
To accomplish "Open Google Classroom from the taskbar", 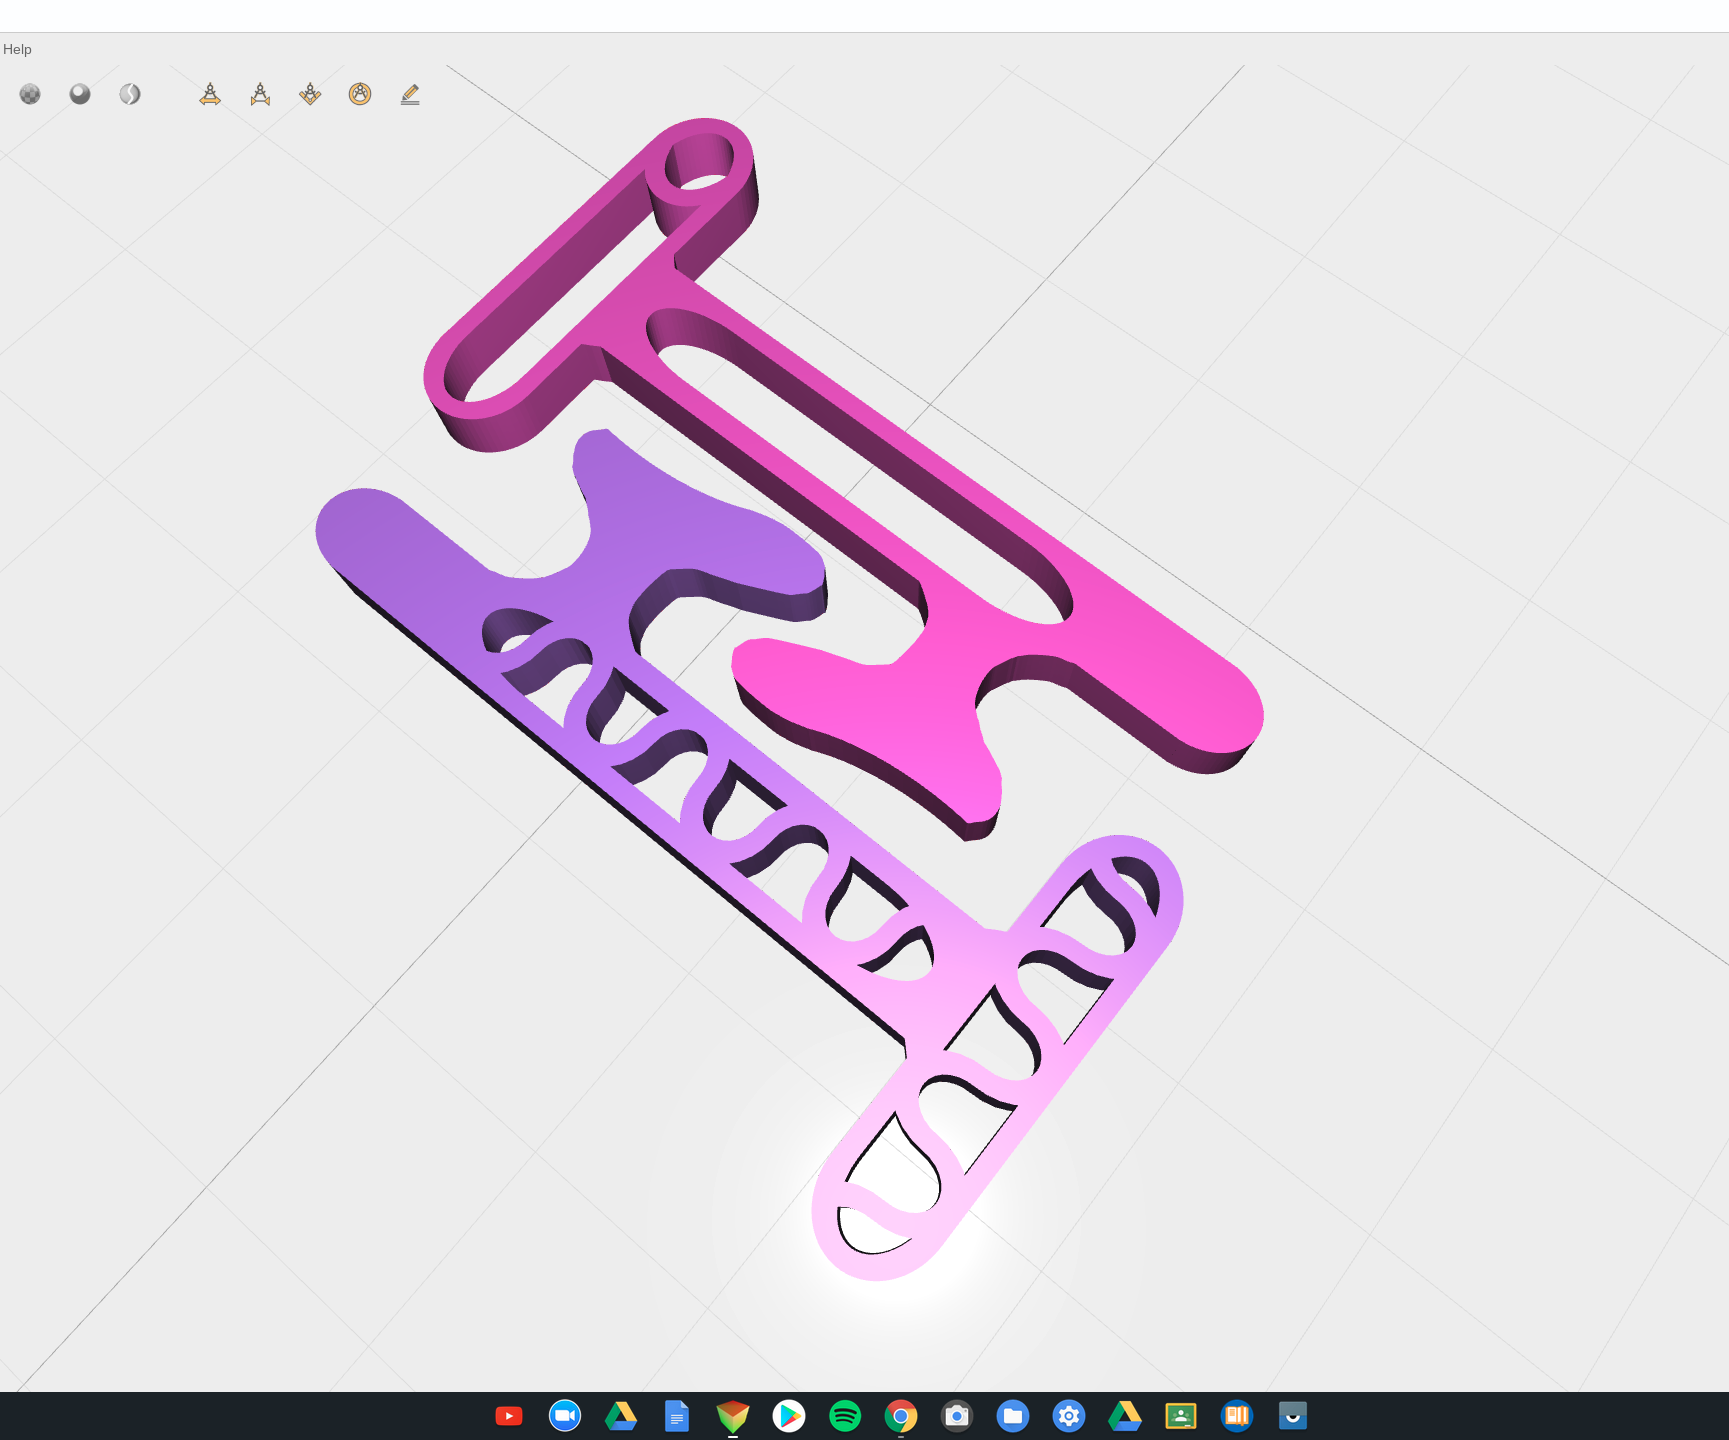I will (1181, 1416).
